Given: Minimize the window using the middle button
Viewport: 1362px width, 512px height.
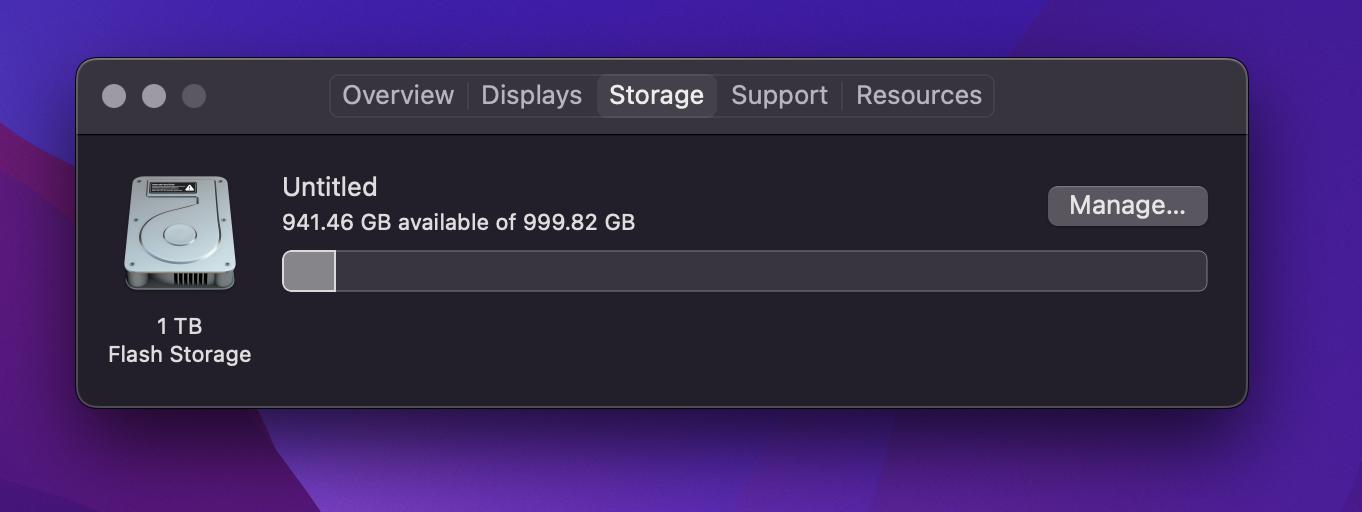Looking at the screenshot, I should click(154, 96).
